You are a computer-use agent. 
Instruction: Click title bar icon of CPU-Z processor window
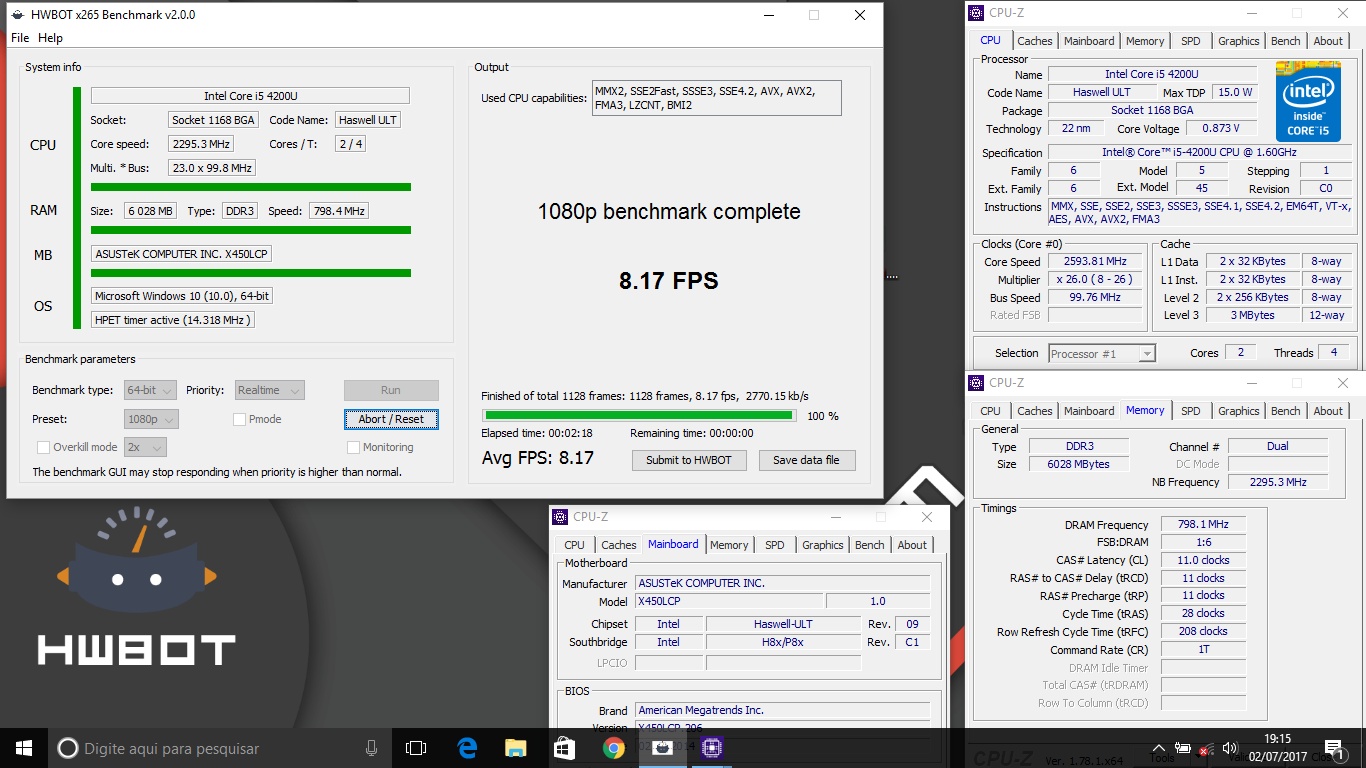pyautogui.click(x=977, y=13)
